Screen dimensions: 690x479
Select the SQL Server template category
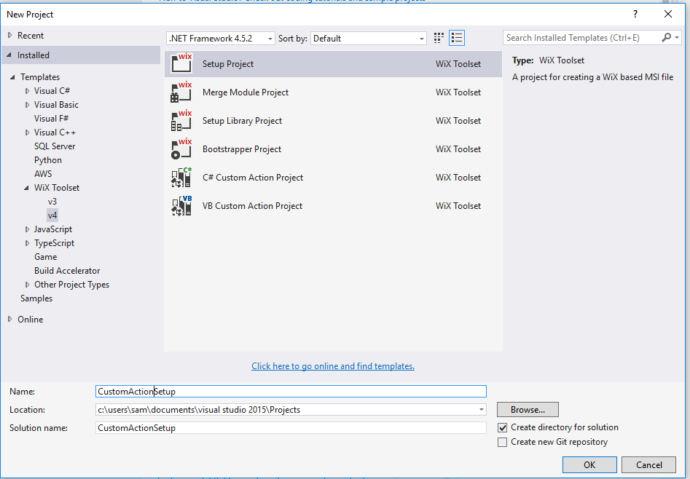[57, 146]
